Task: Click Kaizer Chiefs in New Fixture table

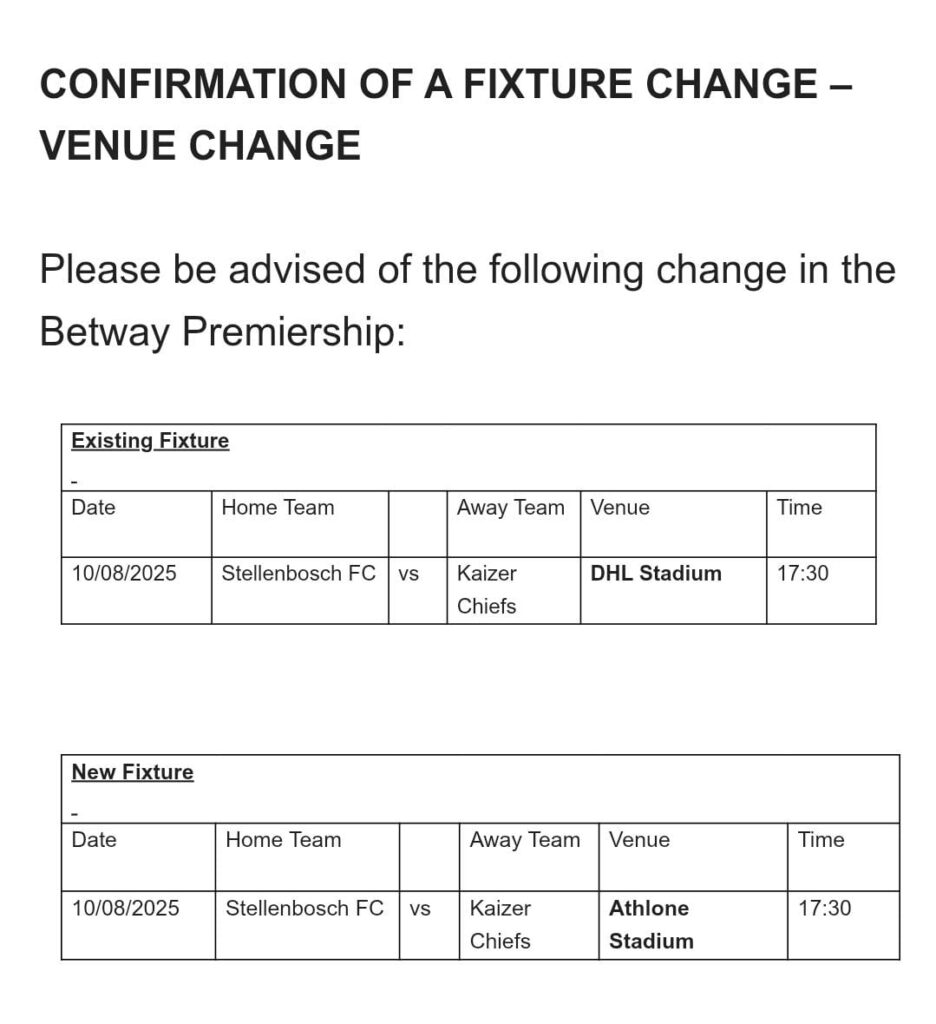Action: (500, 924)
